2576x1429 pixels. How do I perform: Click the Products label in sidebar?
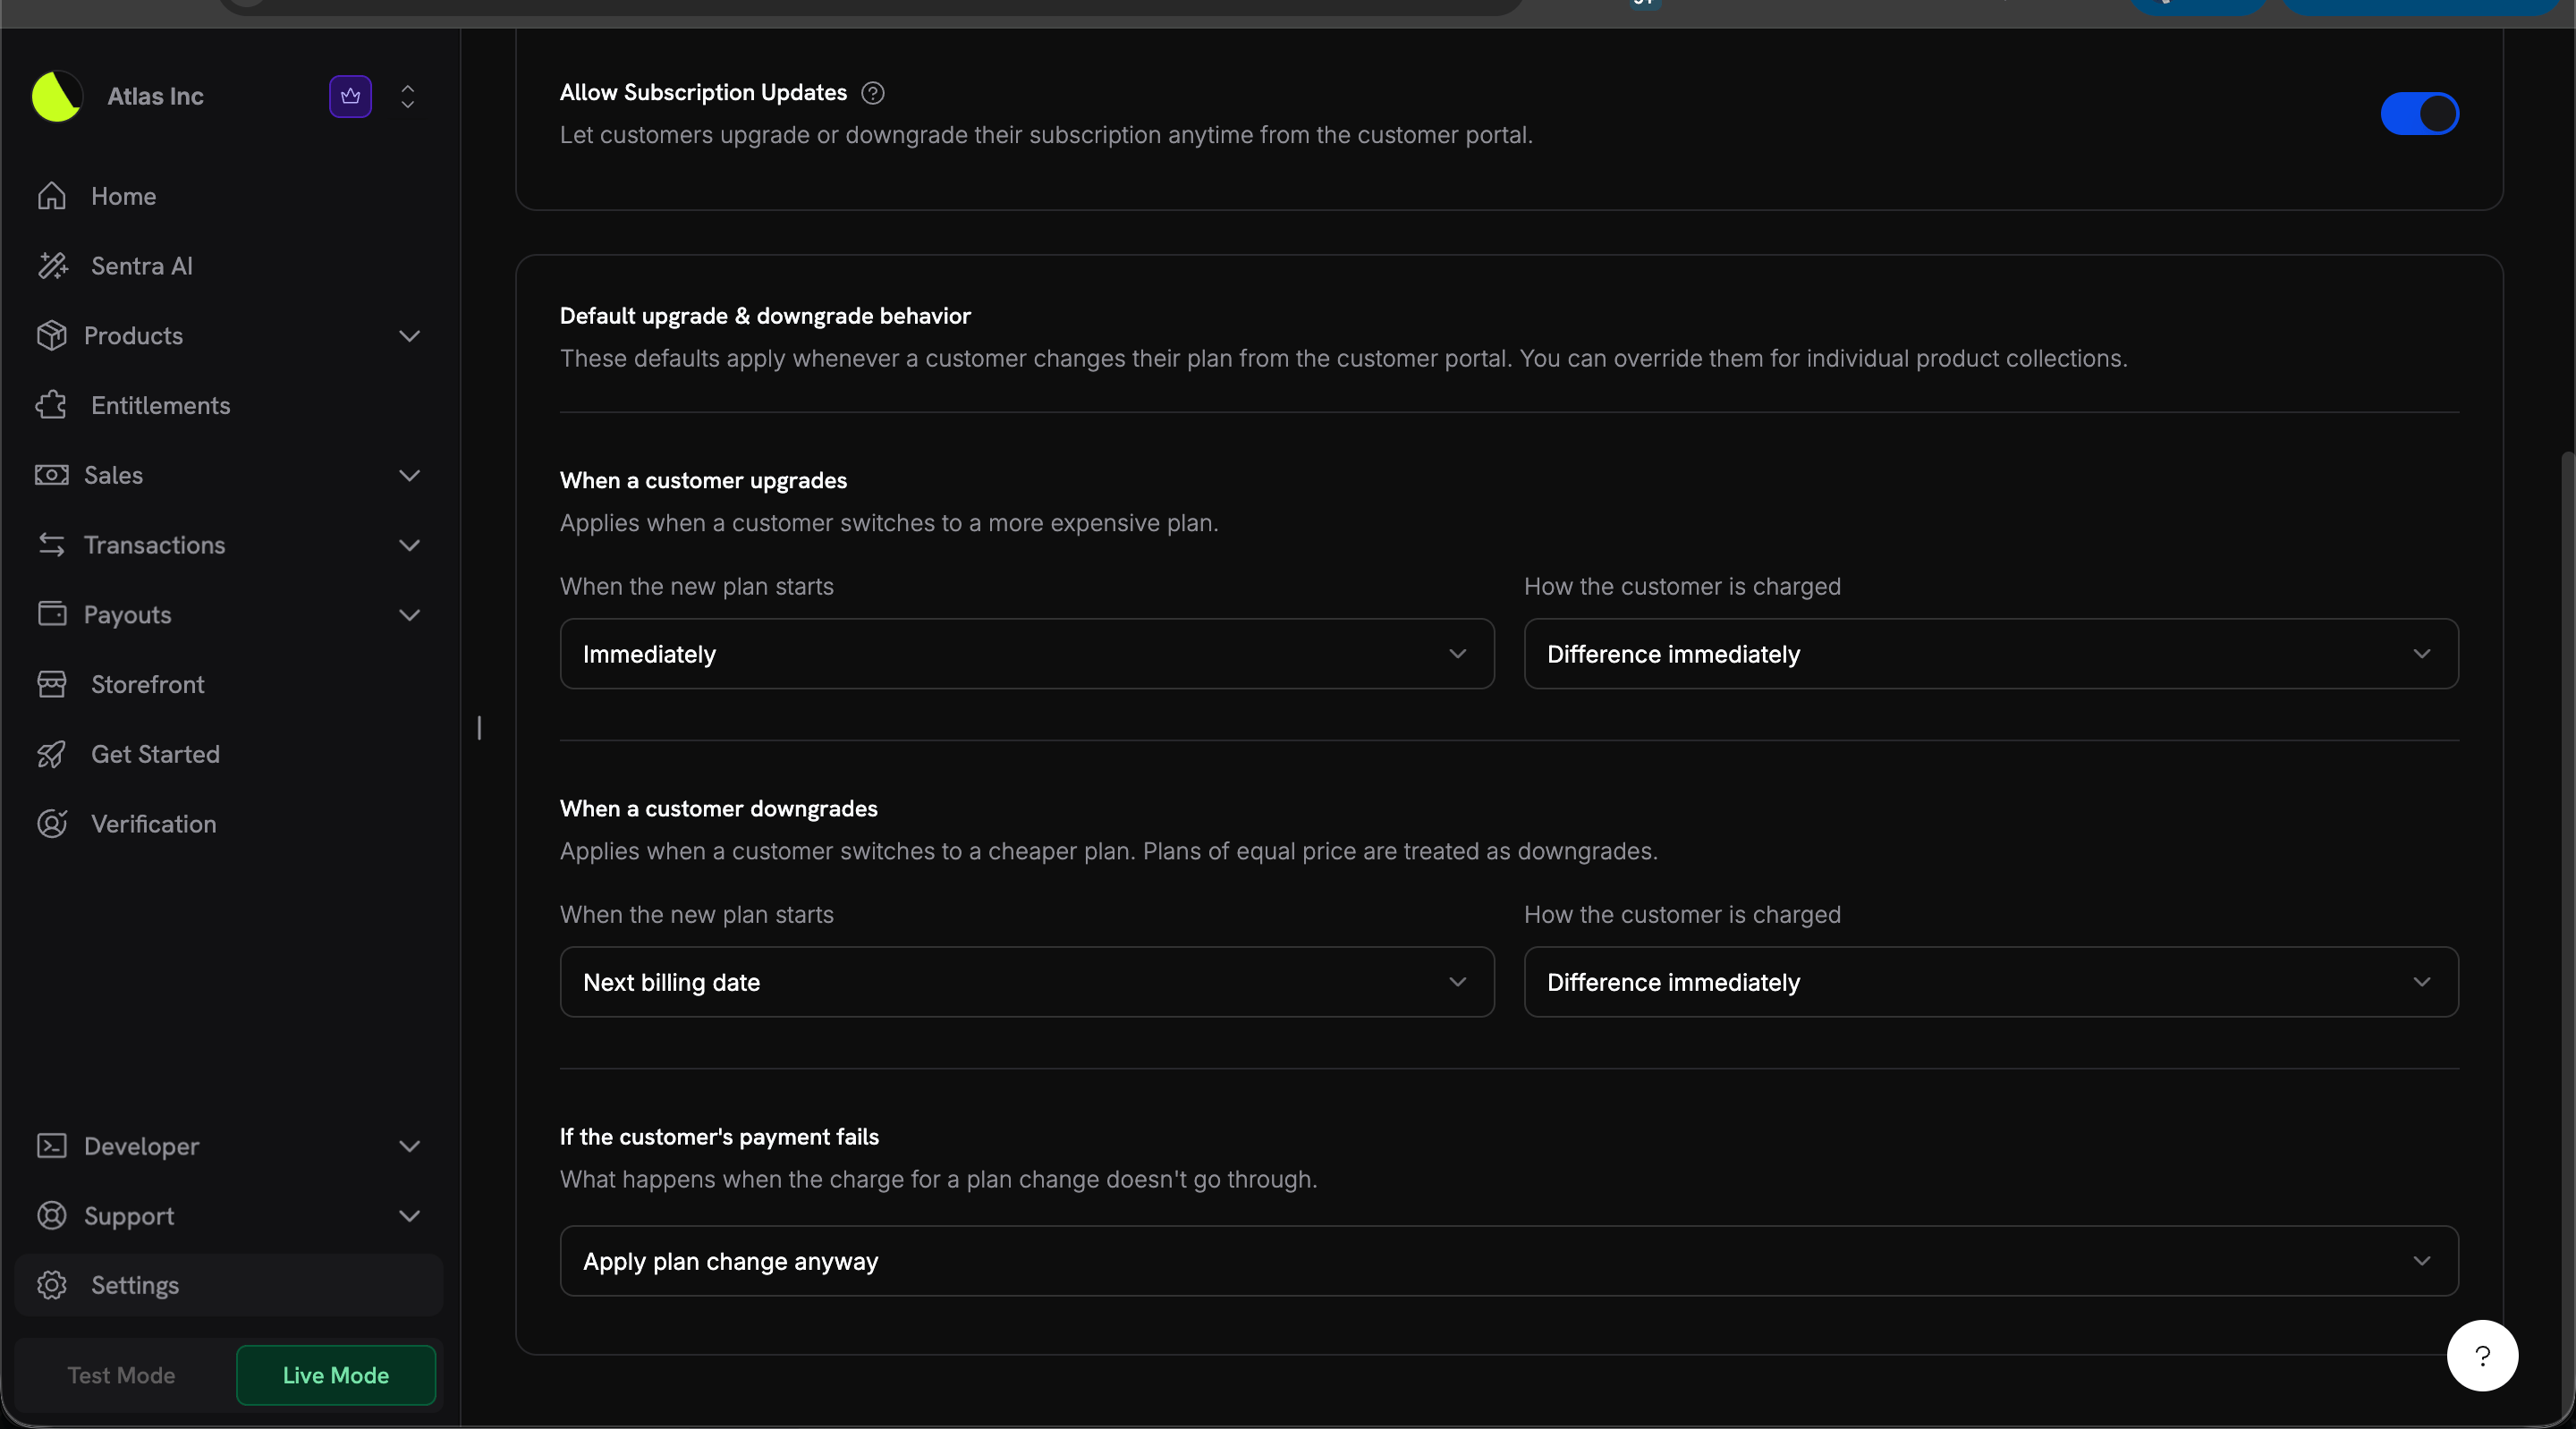[x=133, y=336]
